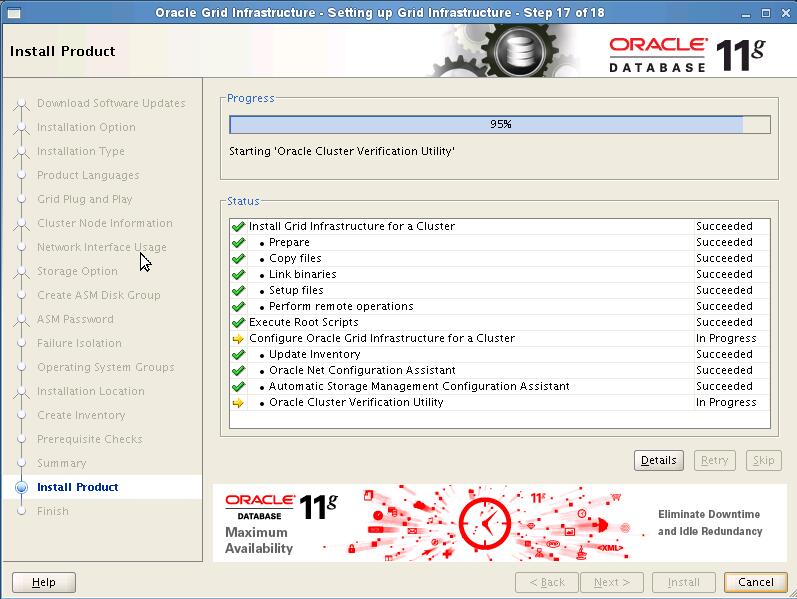
Task: Click checkmark beside Perform remote operations
Action: coord(238,307)
